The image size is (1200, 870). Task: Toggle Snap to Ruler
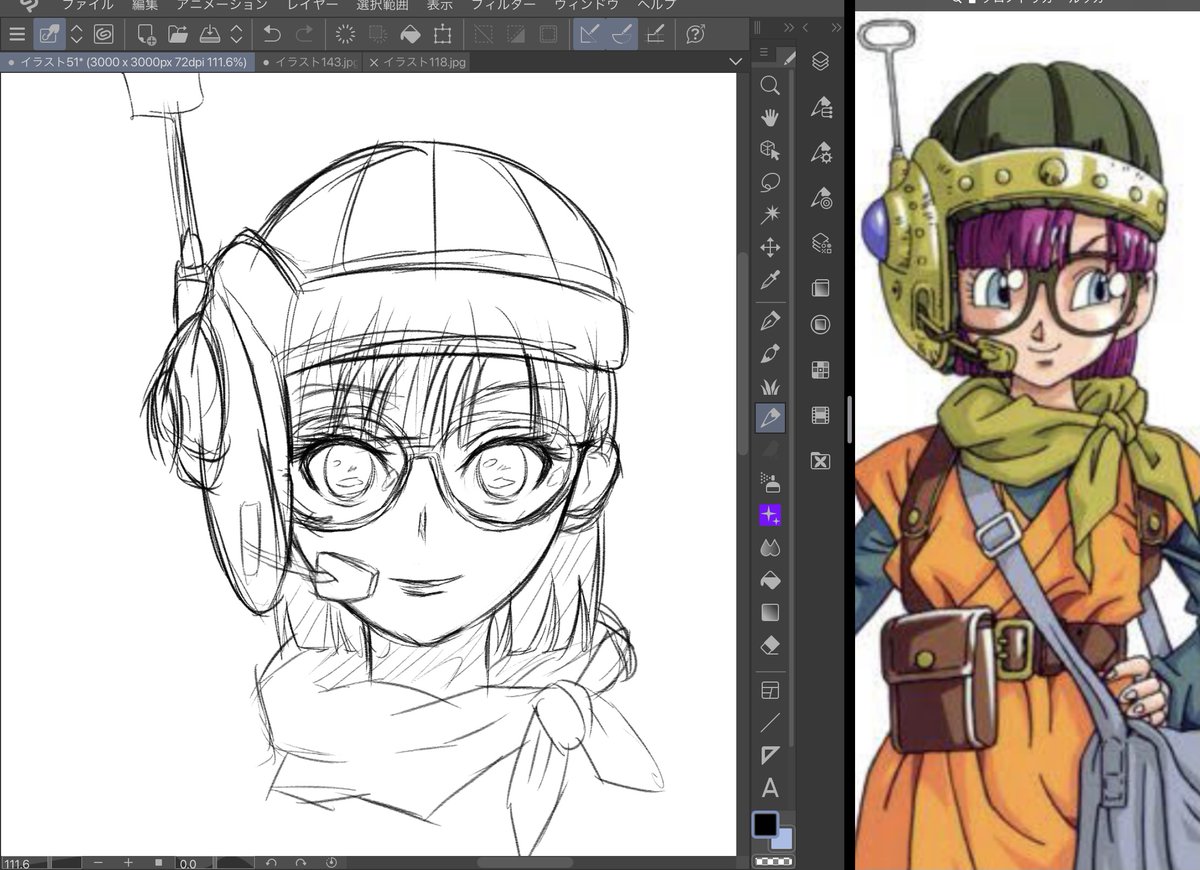589,34
